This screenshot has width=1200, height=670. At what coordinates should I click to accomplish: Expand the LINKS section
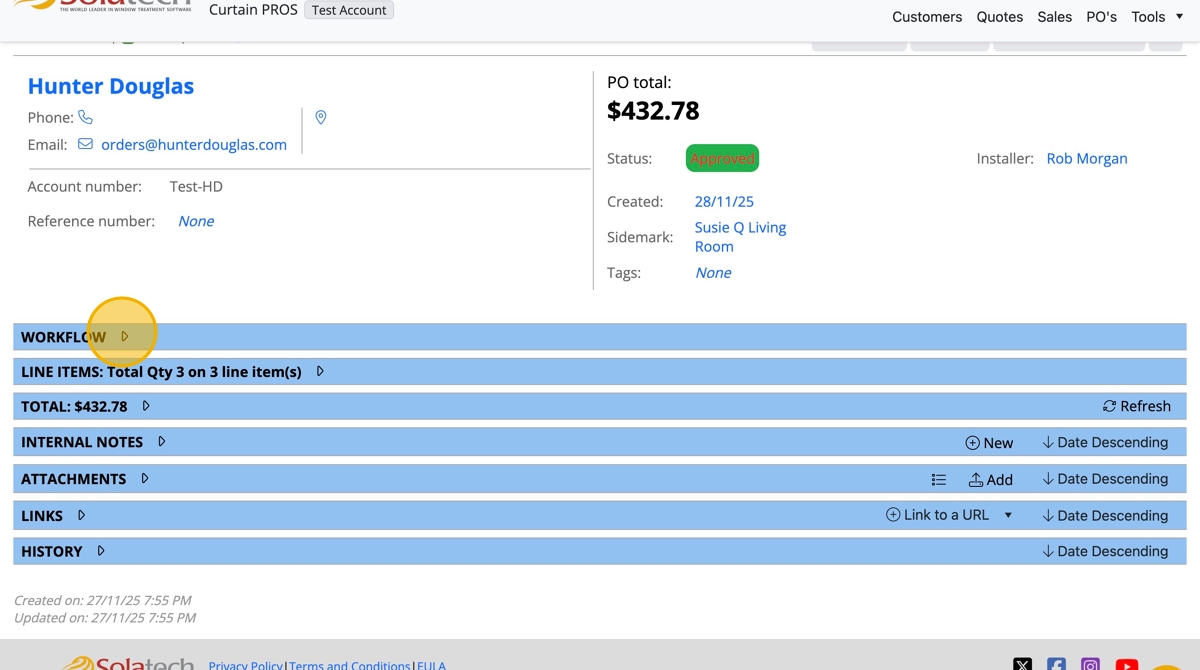pyautogui.click(x=82, y=515)
